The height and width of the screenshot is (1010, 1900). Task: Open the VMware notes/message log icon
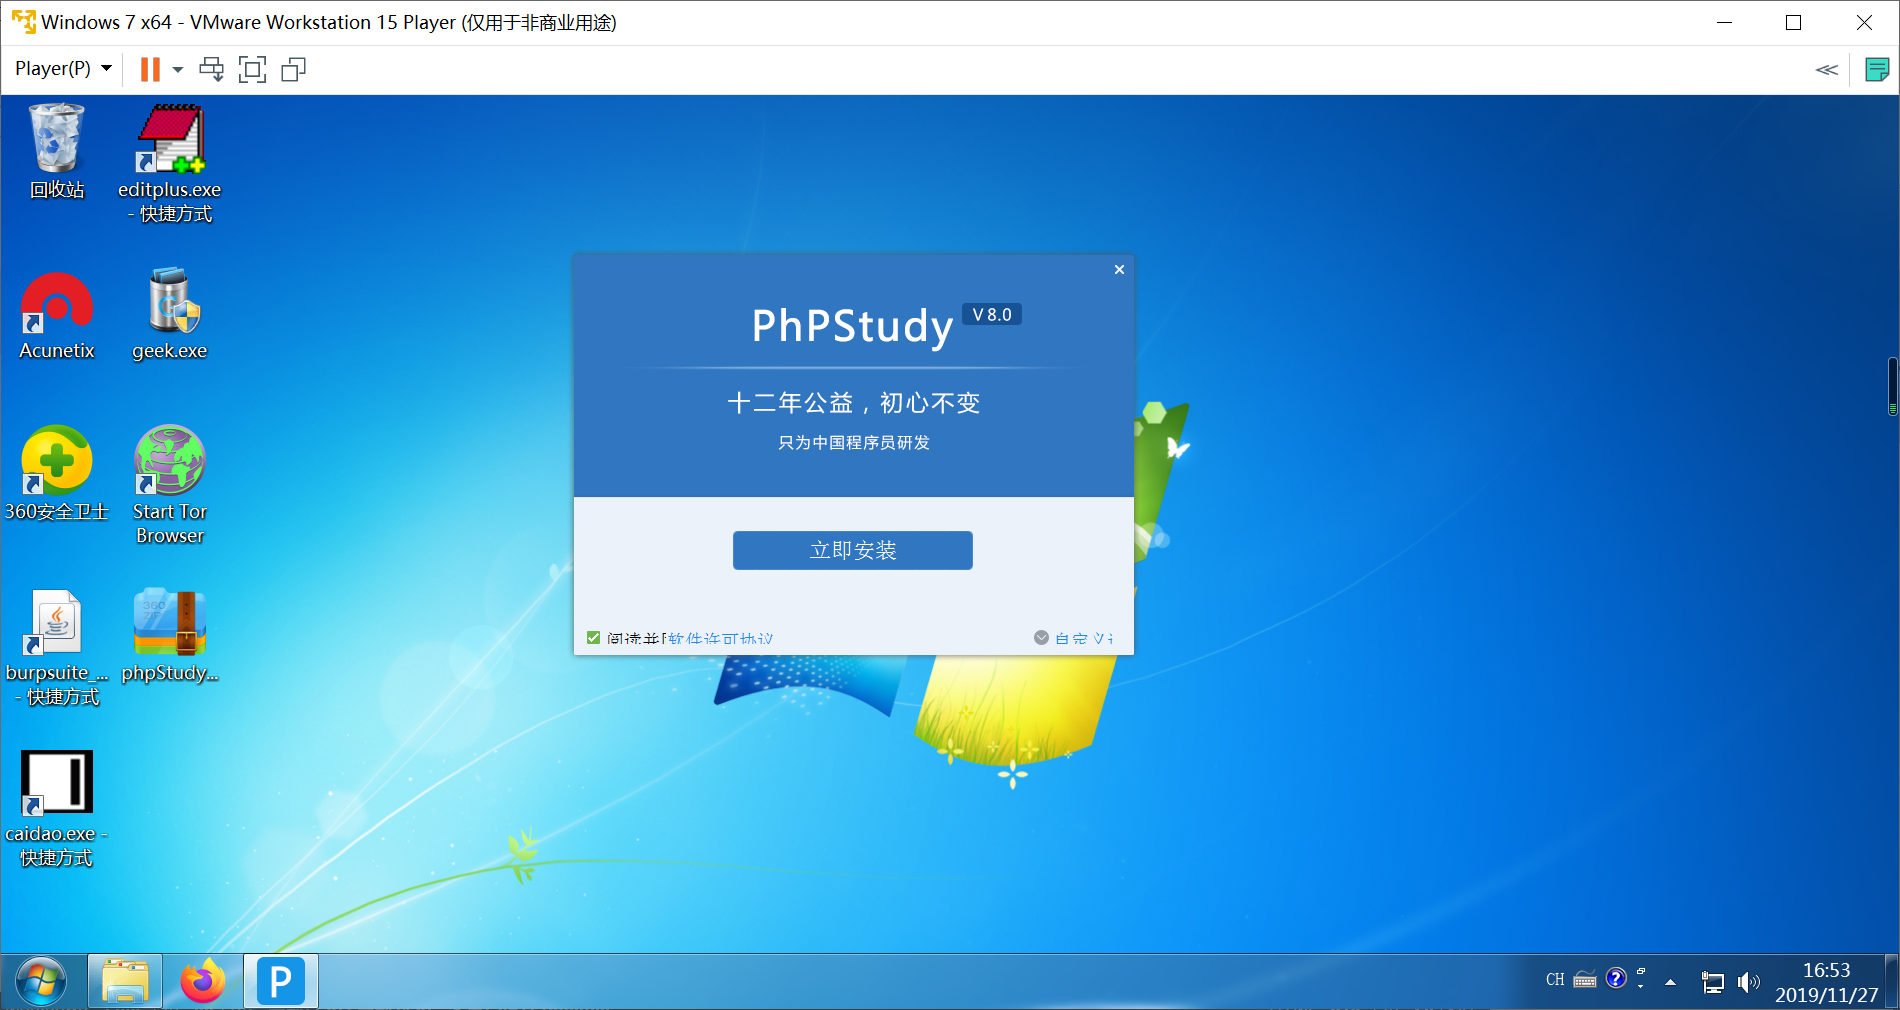point(1877,69)
